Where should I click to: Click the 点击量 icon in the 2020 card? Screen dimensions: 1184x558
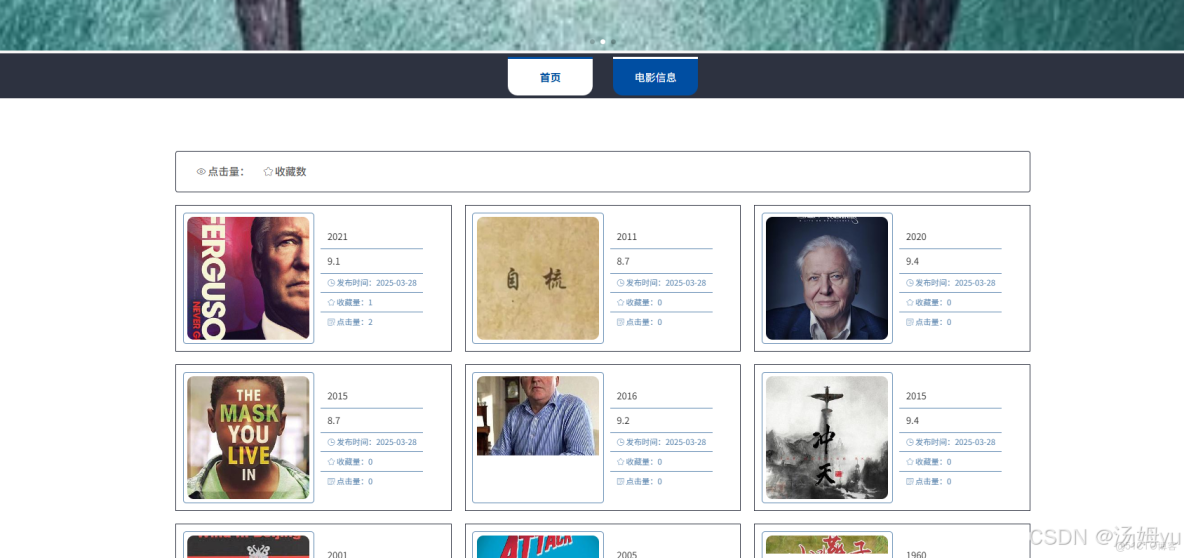coord(910,322)
